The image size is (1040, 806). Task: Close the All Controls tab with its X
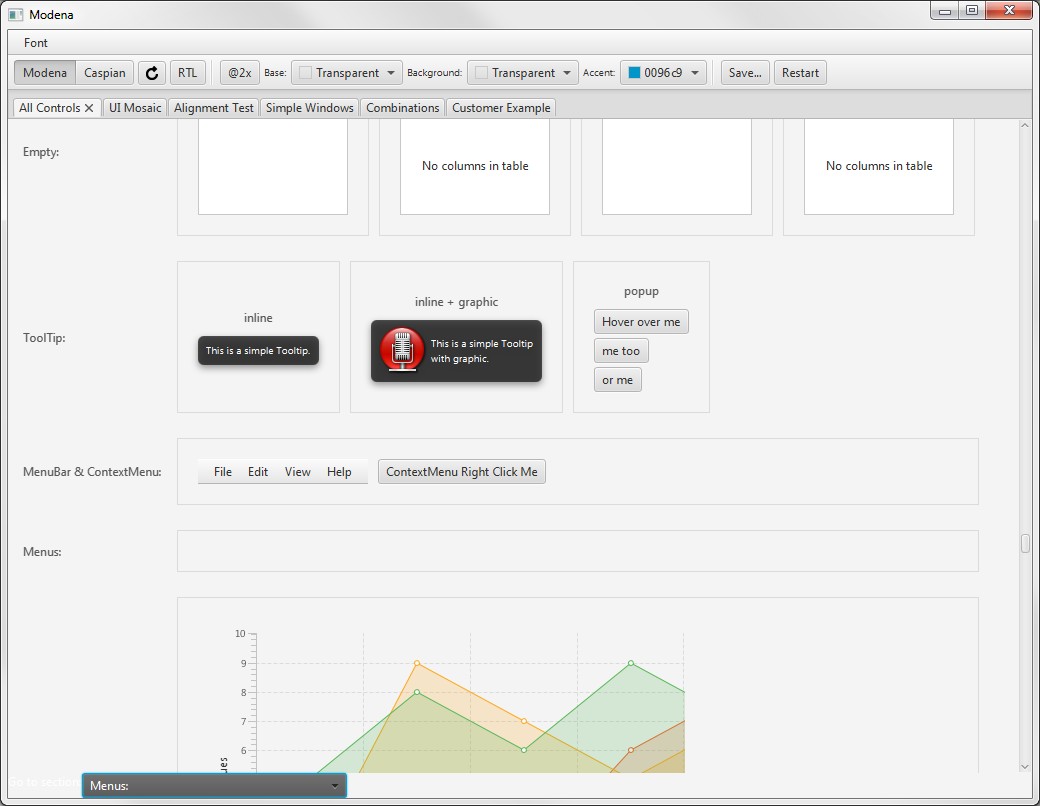[89, 108]
